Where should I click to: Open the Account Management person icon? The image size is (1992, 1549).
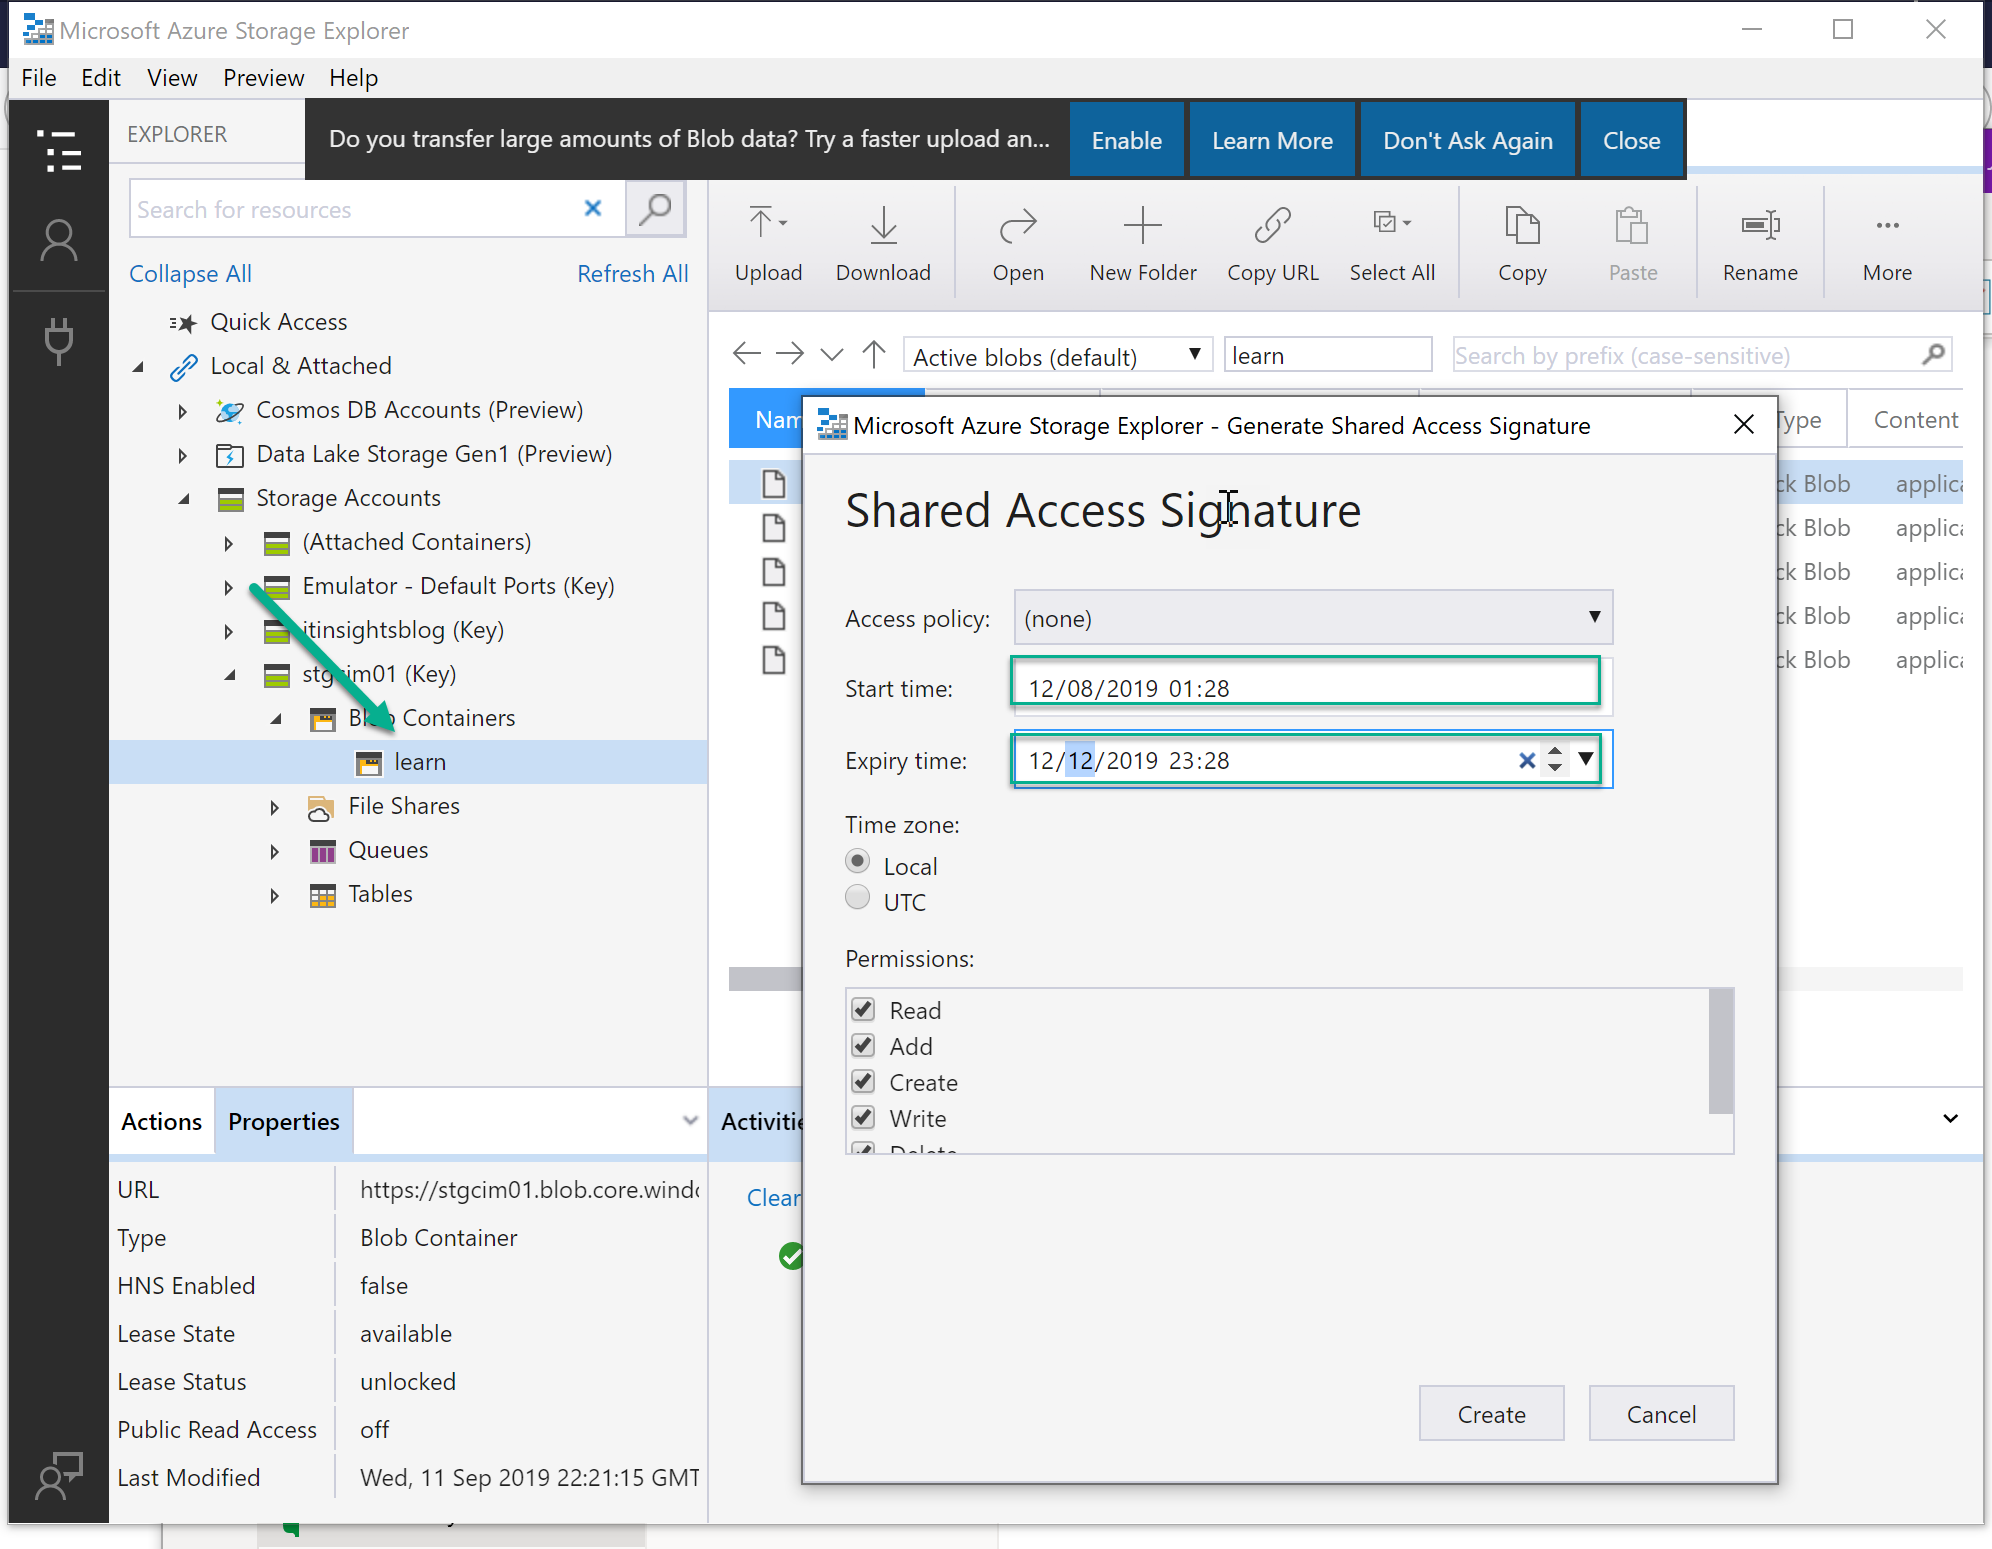point(58,240)
